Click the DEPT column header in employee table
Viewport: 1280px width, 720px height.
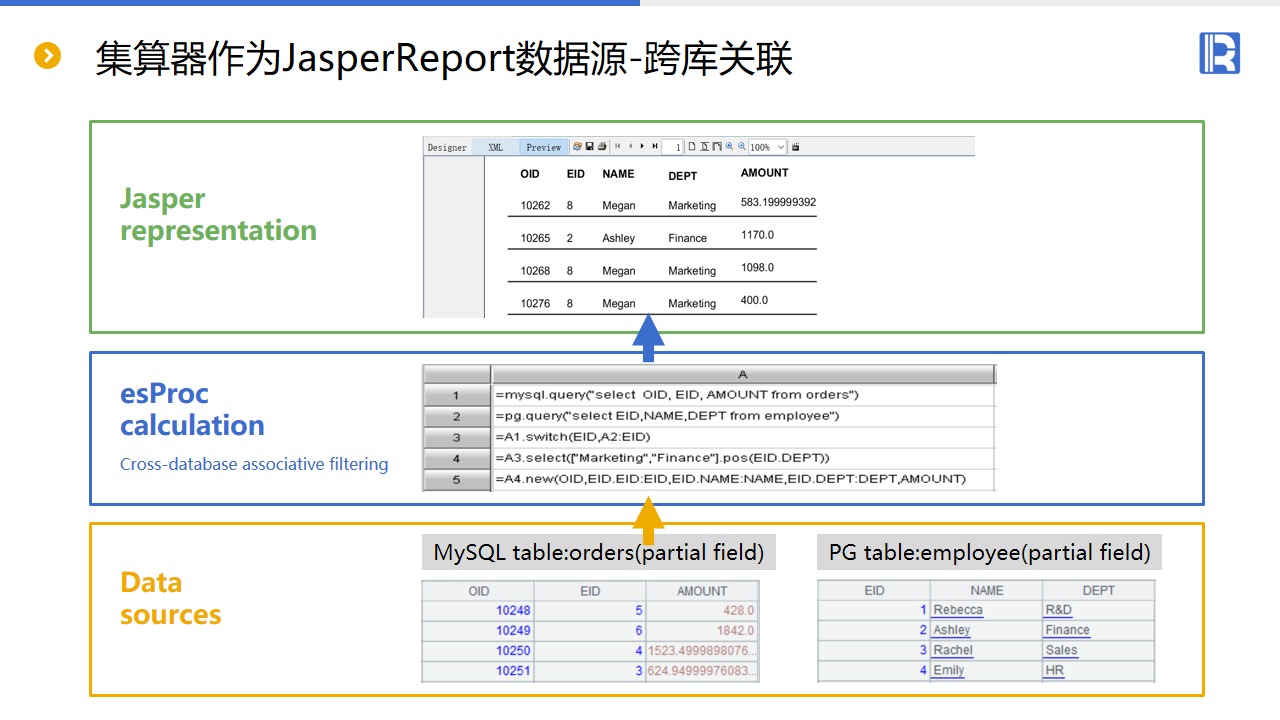(x=1098, y=591)
